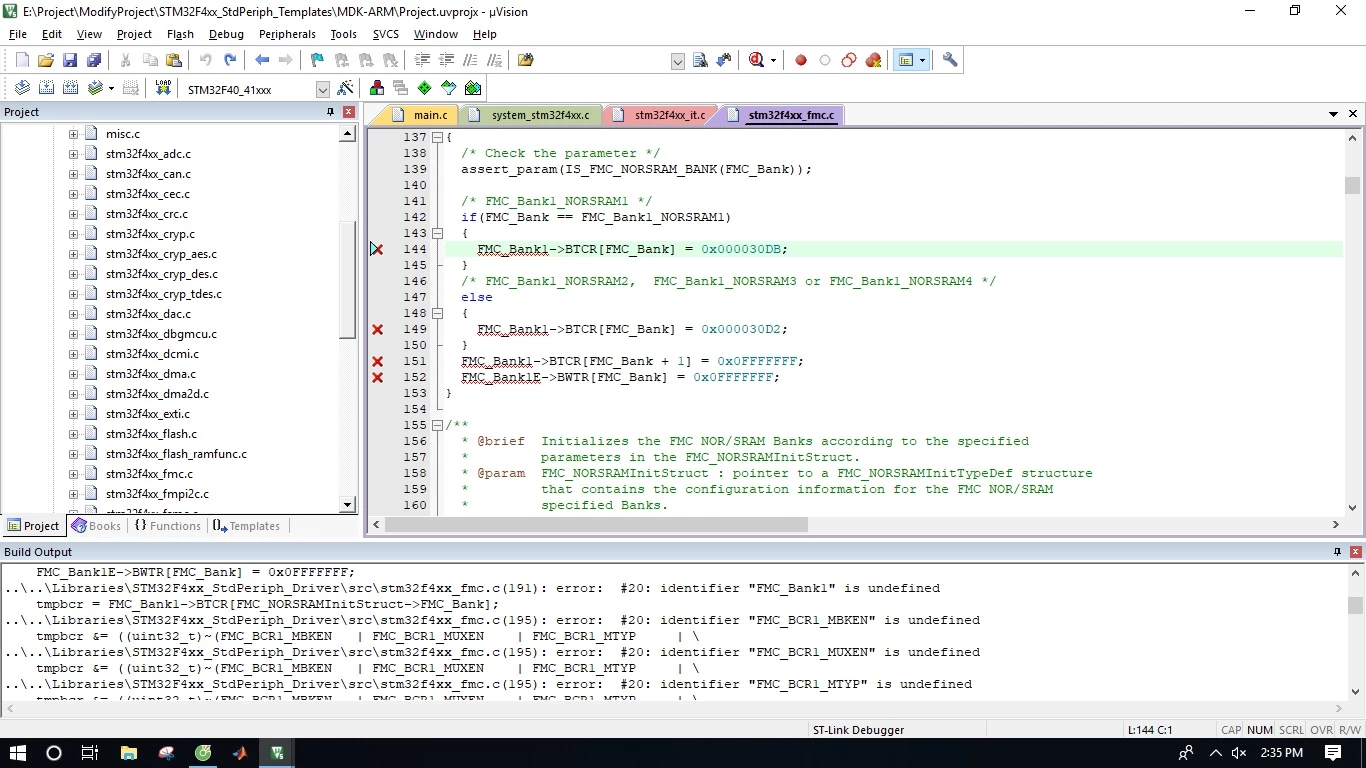Open the Flash menu
Image resolution: width=1366 pixels, height=768 pixels.
(x=180, y=34)
